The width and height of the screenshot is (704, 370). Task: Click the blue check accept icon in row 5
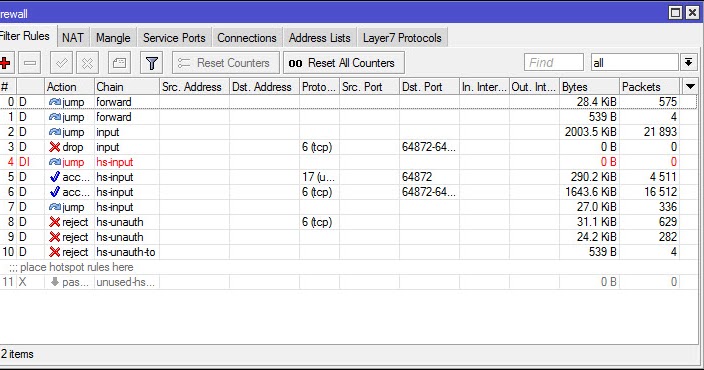coord(55,177)
